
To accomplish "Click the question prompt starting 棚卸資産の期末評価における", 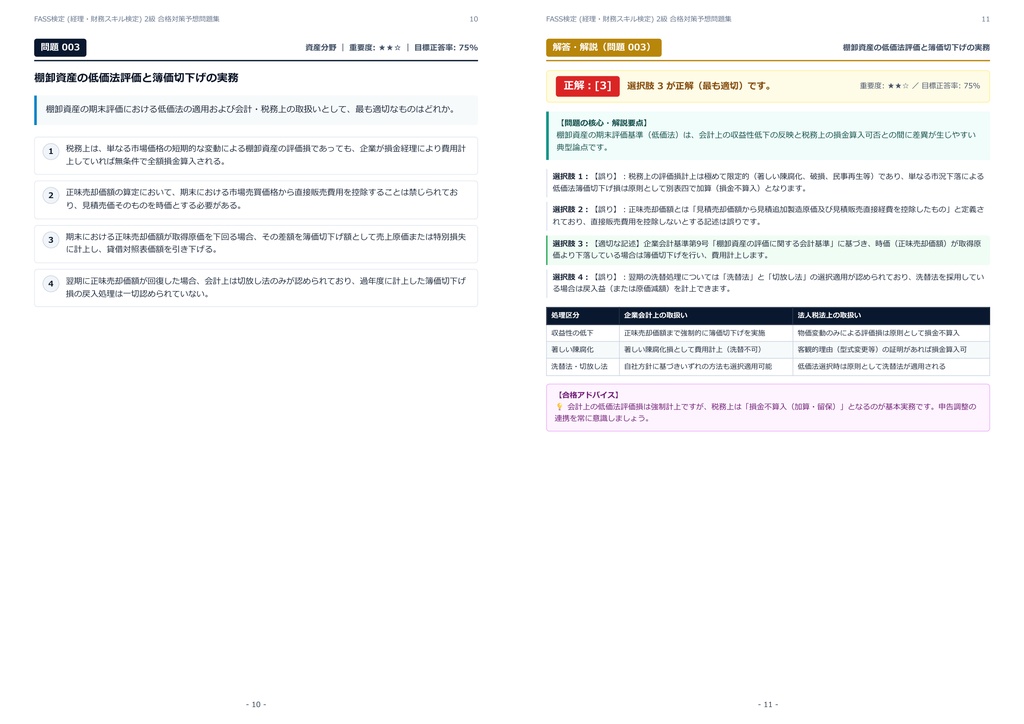I will [x=251, y=109].
